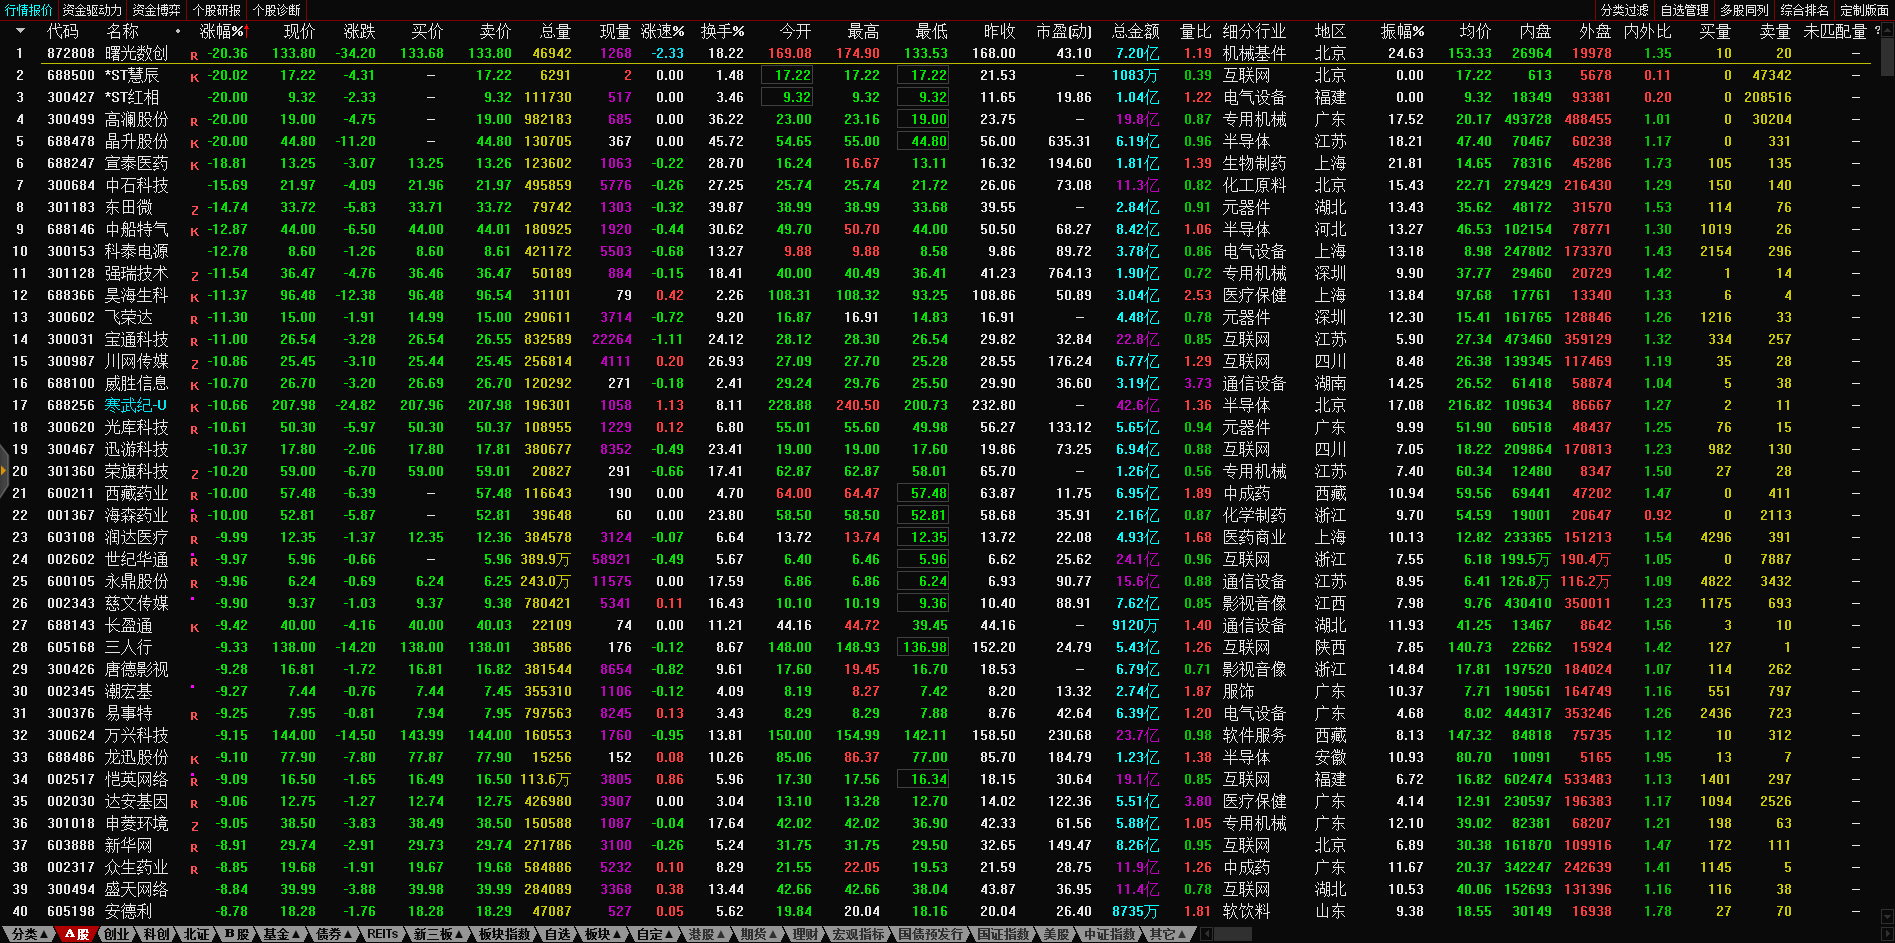This screenshot has width=1895, height=943.
Task: Sort by the 涨幅% column header
Action: tap(222, 32)
